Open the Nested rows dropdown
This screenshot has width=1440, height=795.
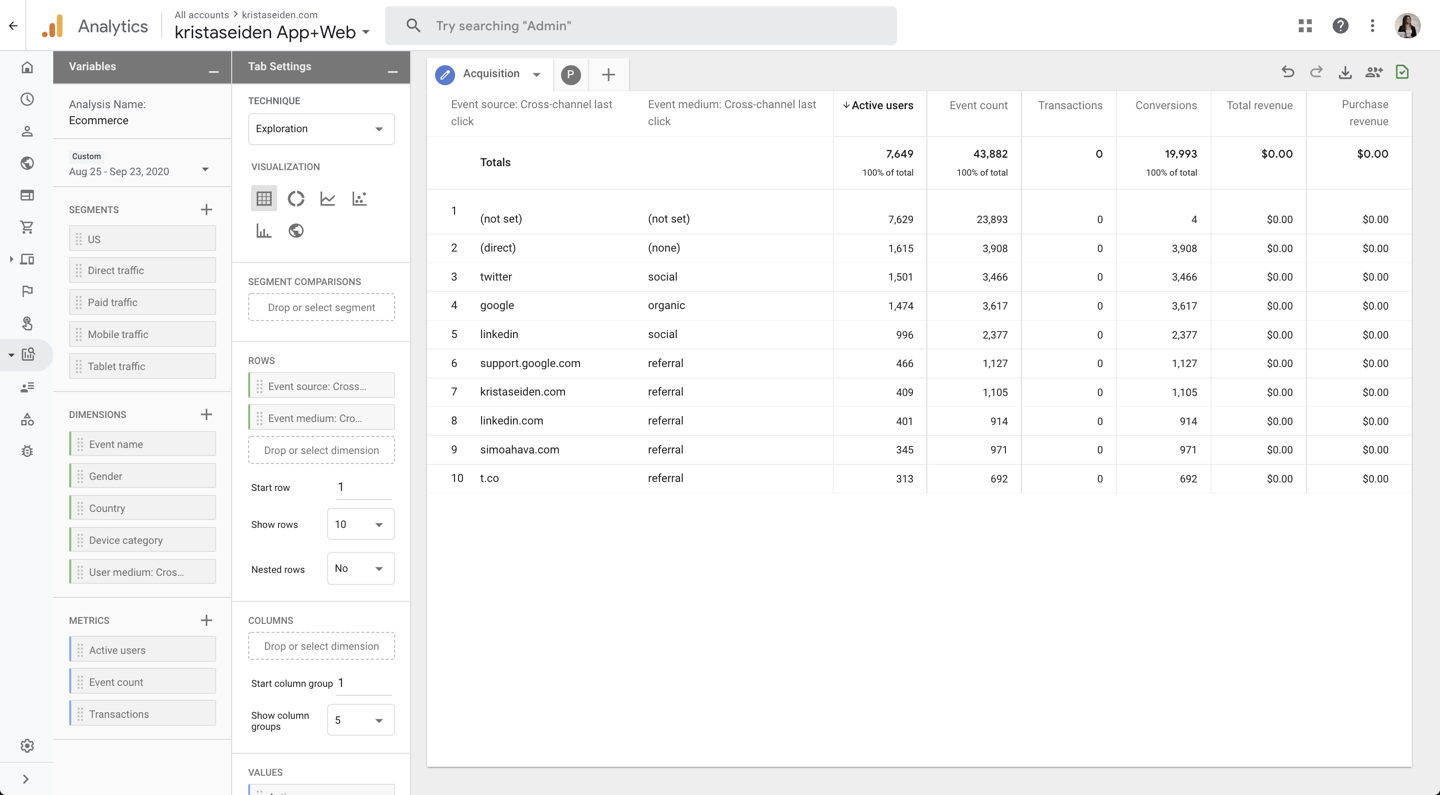tap(360, 569)
